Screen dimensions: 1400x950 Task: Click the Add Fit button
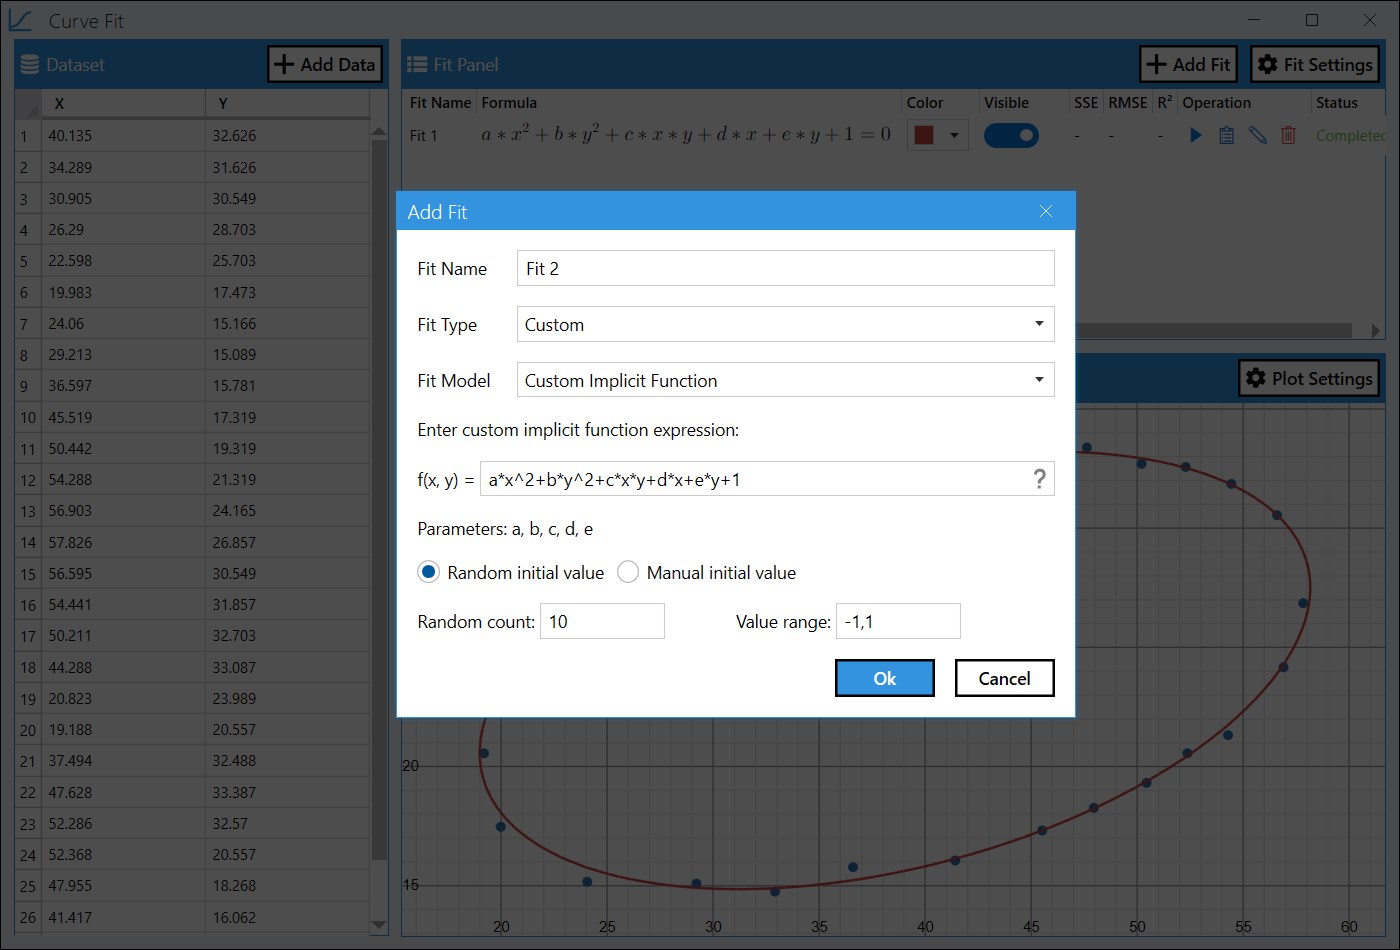pos(1188,65)
